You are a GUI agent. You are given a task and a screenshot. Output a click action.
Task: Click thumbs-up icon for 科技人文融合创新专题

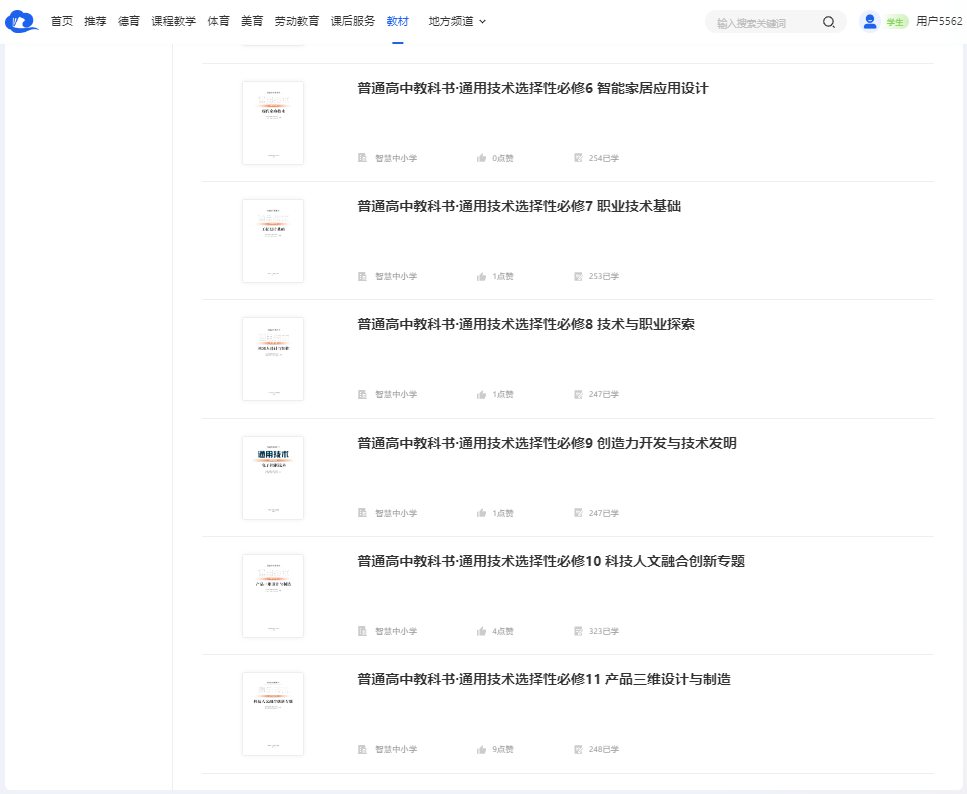pyautogui.click(x=482, y=632)
